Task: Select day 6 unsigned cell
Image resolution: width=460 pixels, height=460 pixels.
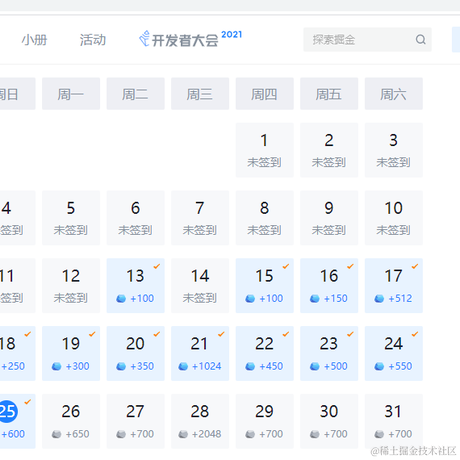Action: [x=135, y=218]
